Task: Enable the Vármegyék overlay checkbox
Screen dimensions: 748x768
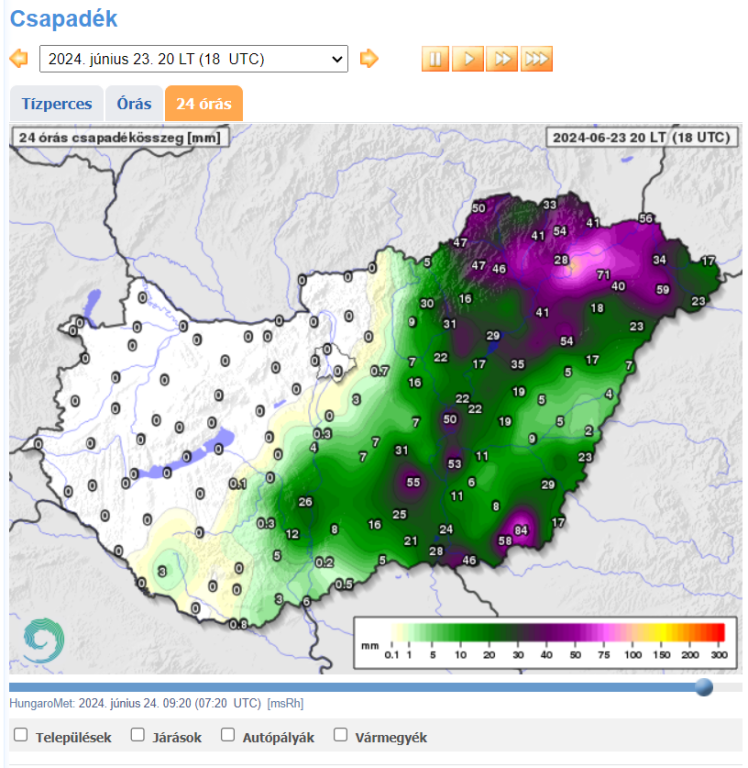Action: click(340, 736)
